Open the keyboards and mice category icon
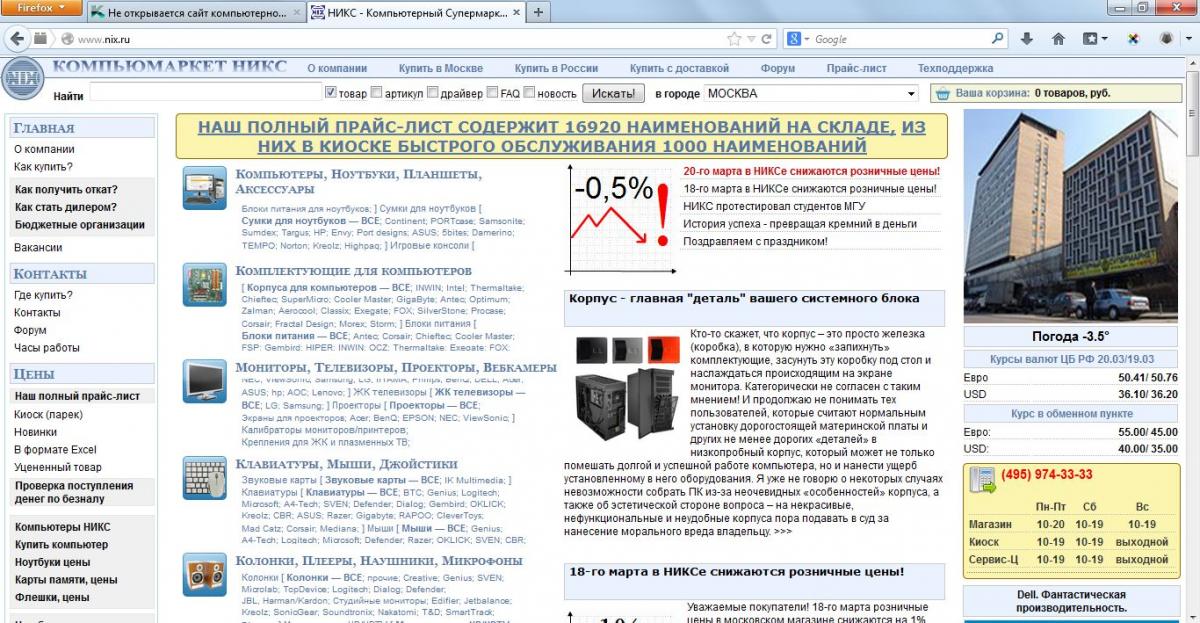The image size is (1200, 623). click(x=204, y=478)
